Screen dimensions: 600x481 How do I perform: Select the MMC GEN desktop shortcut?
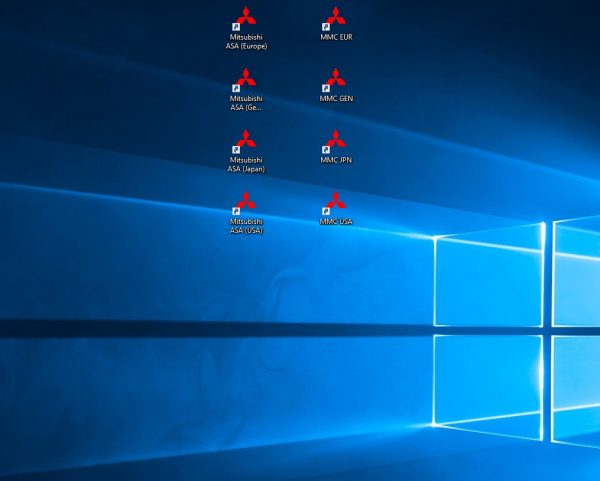(336, 85)
